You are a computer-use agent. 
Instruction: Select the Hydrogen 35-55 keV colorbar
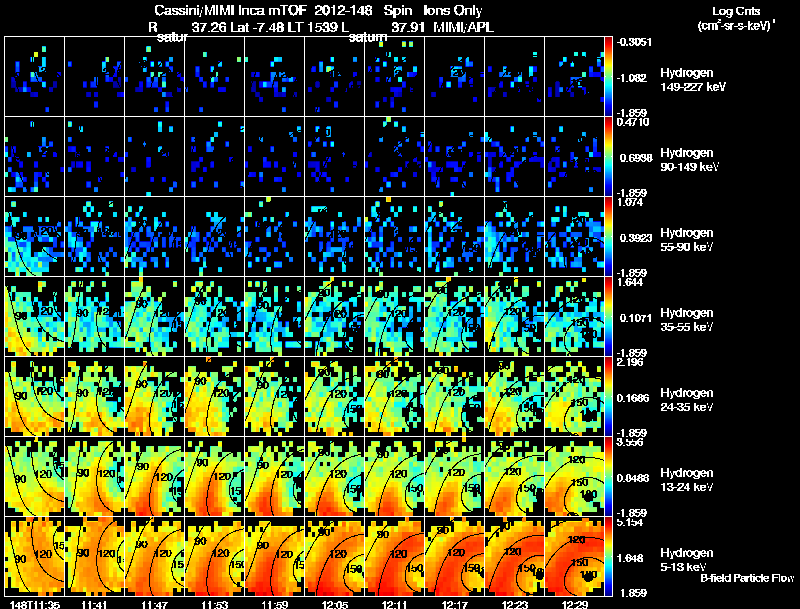tap(608, 317)
